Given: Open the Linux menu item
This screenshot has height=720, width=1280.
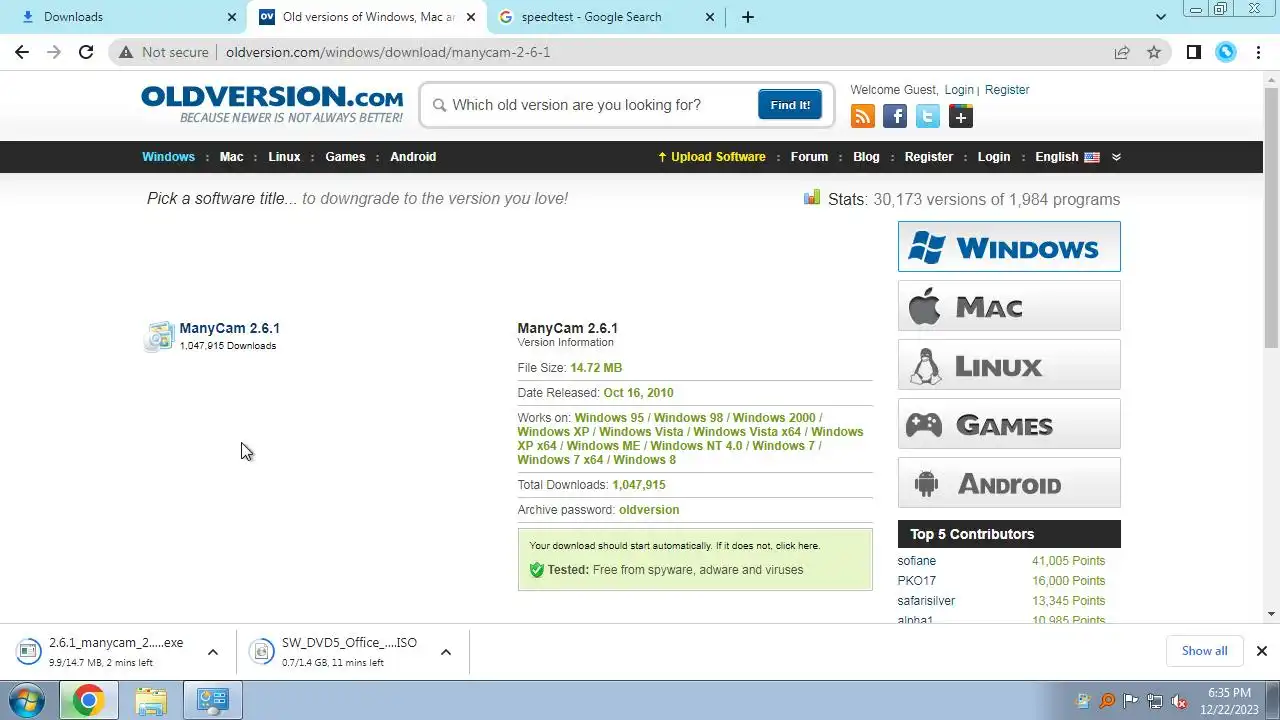Looking at the screenshot, I should [284, 157].
